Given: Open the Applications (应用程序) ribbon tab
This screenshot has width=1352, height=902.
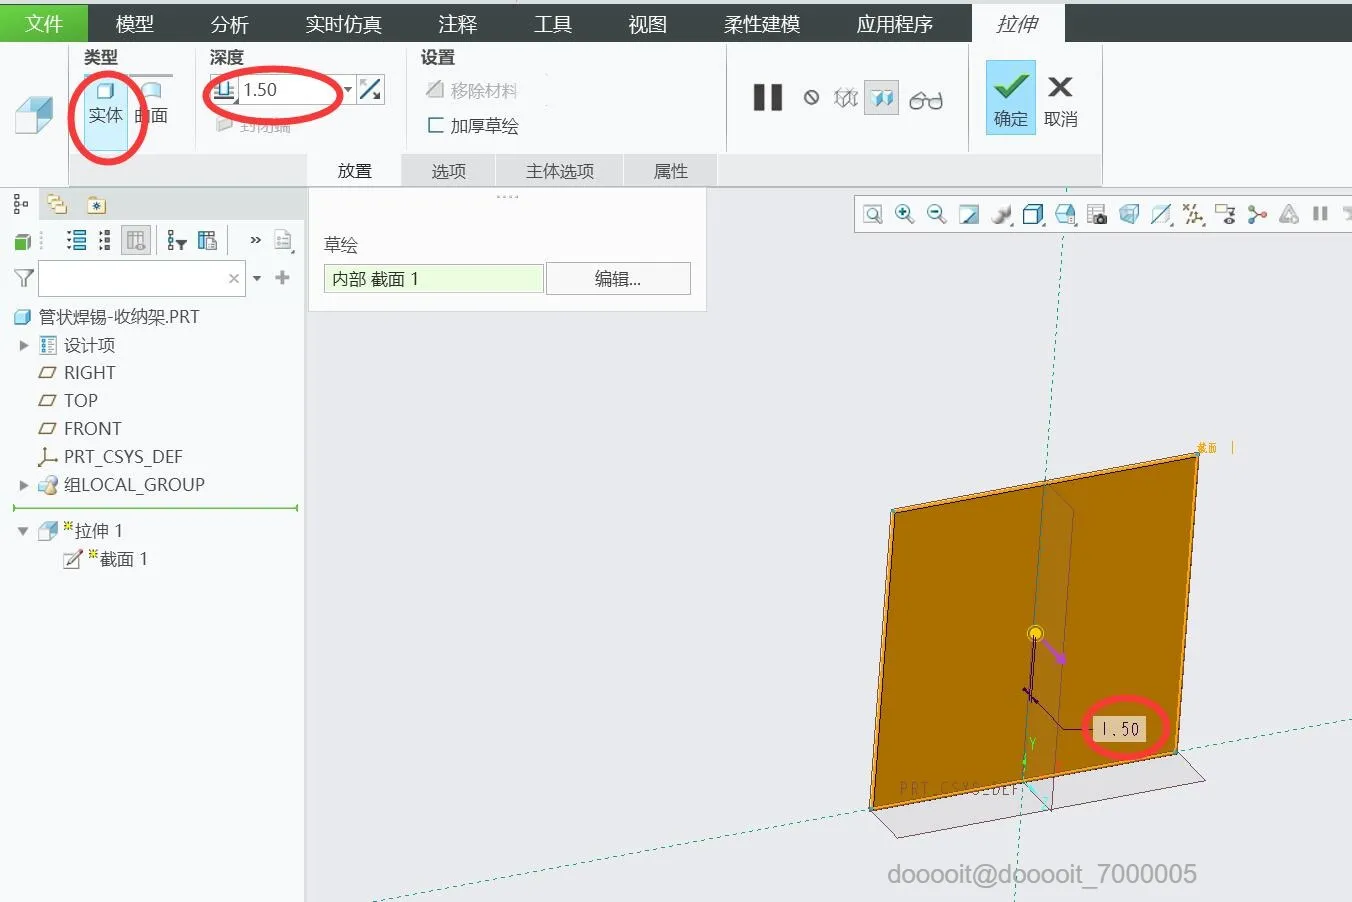Looking at the screenshot, I should tap(895, 24).
